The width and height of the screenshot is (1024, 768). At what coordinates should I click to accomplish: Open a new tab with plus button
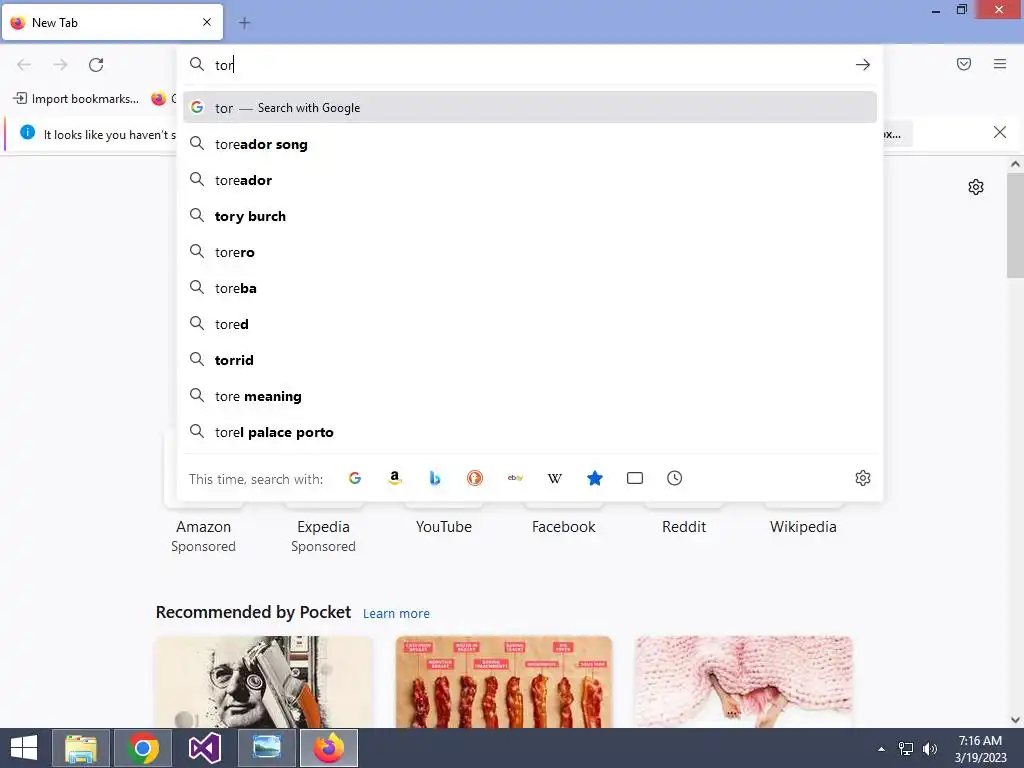pyautogui.click(x=244, y=23)
